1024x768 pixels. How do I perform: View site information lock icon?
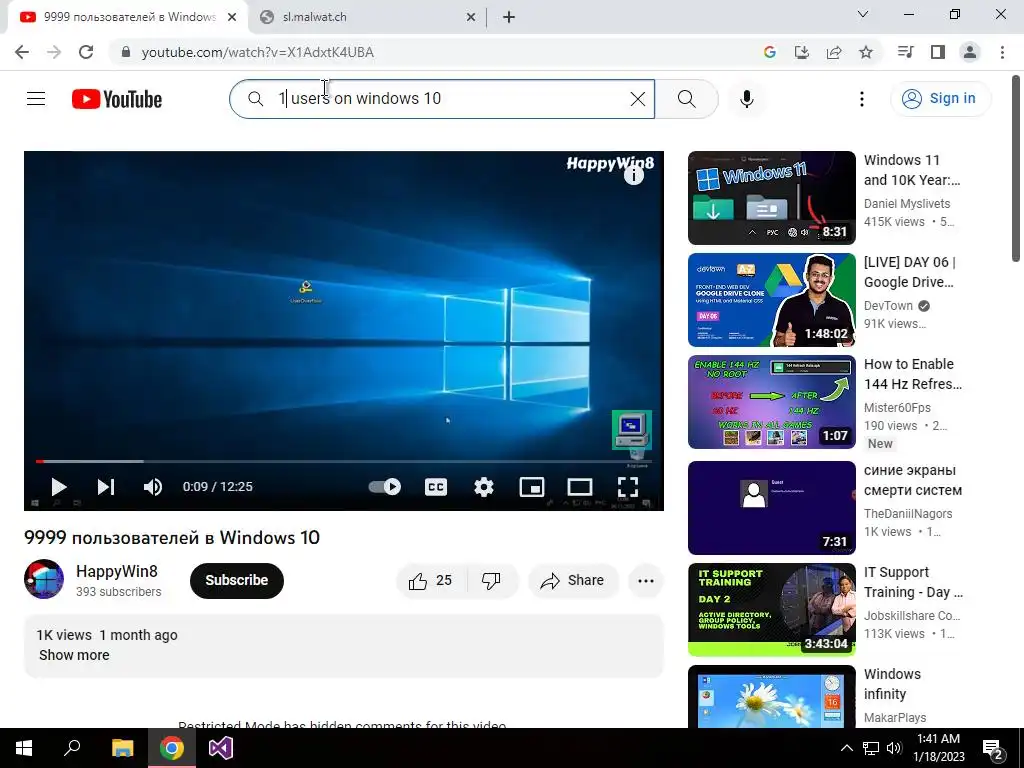pos(126,52)
